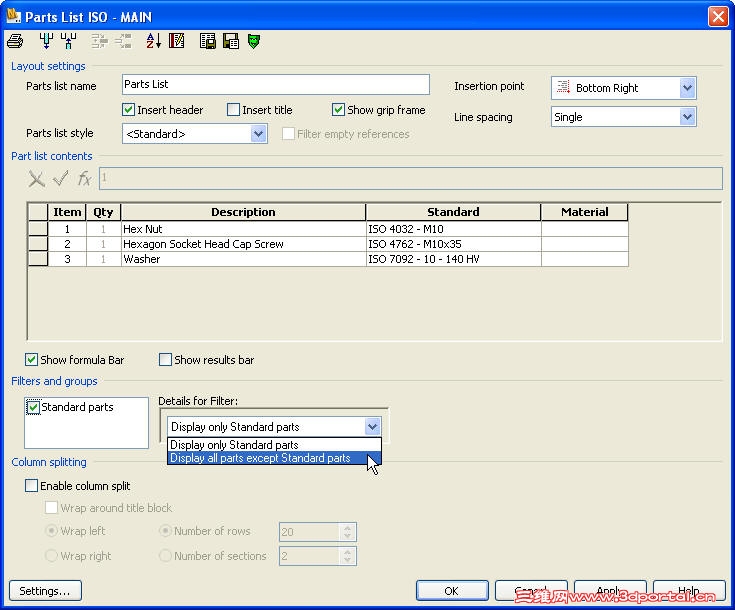Enable the Insert title checkbox
Viewport: 735px width, 610px height.
[x=233, y=110]
